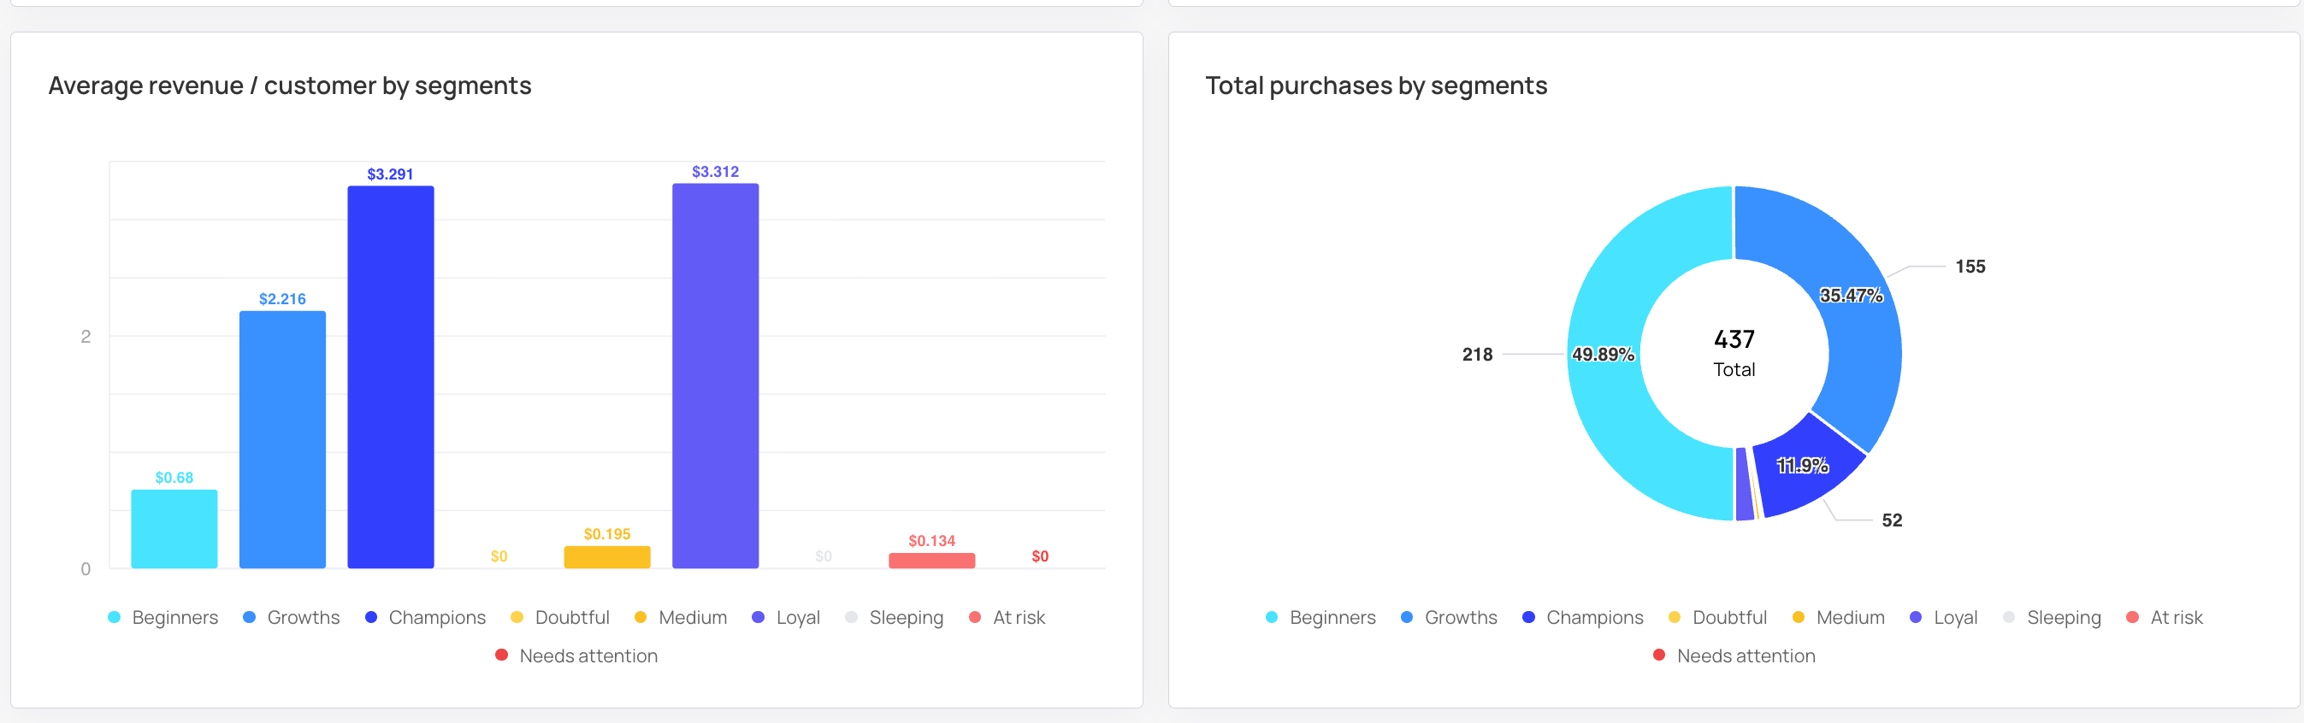Toggle Loyal legend in revenue bar chart
Screen dimensions: 2304x723
(786, 618)
